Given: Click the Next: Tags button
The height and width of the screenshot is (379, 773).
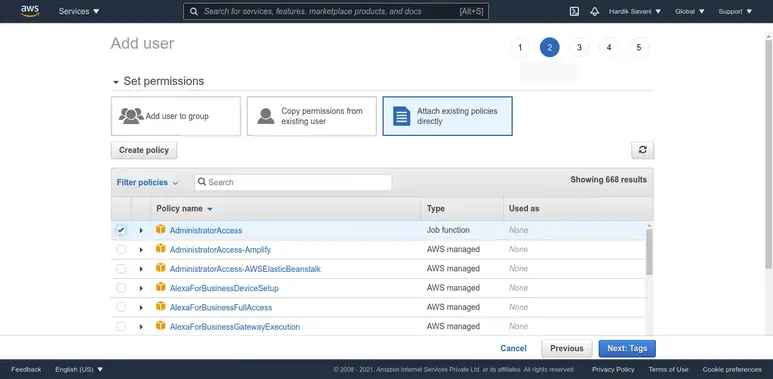Looking at the screenshot, I should point(627,348).
